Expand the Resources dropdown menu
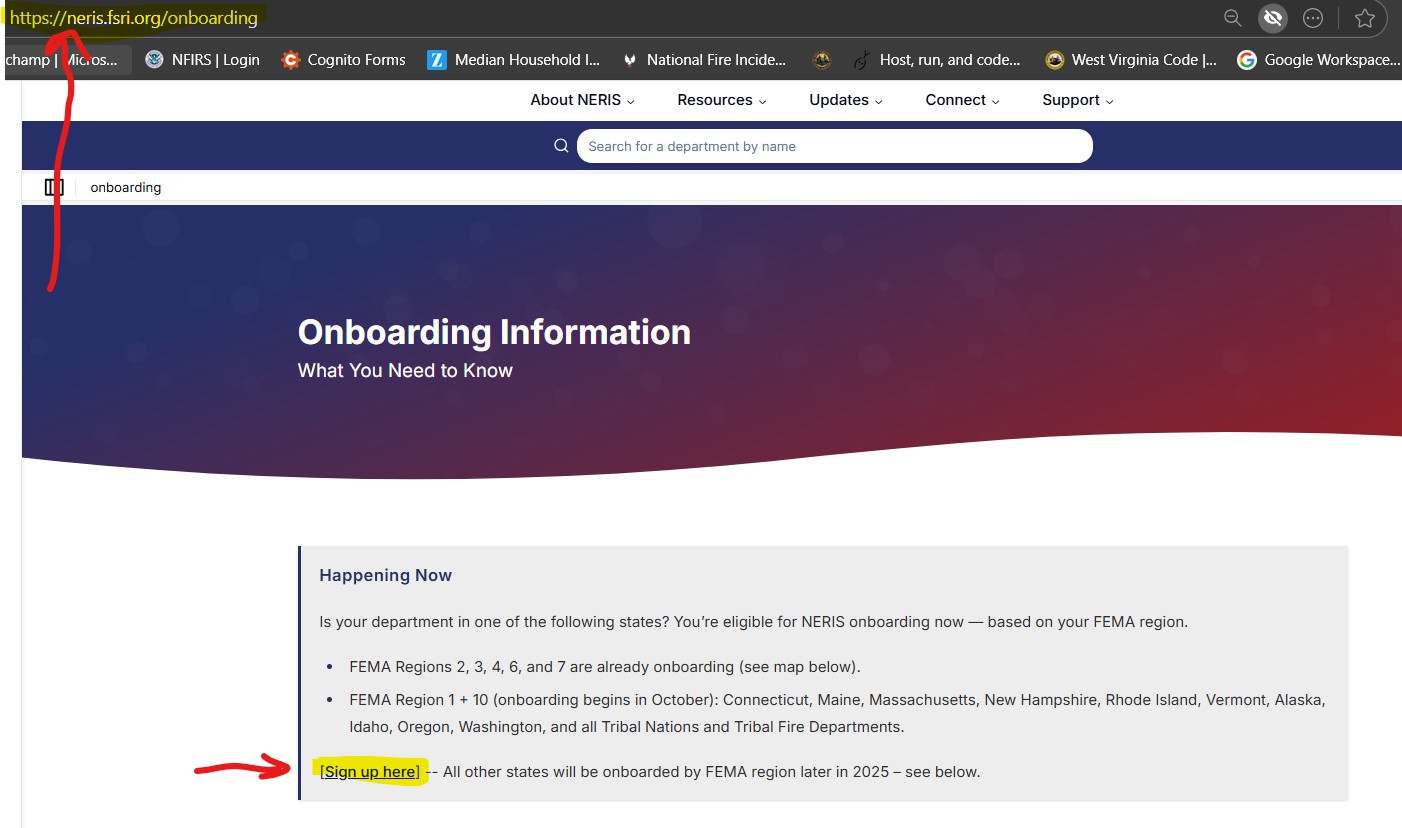 721,100
